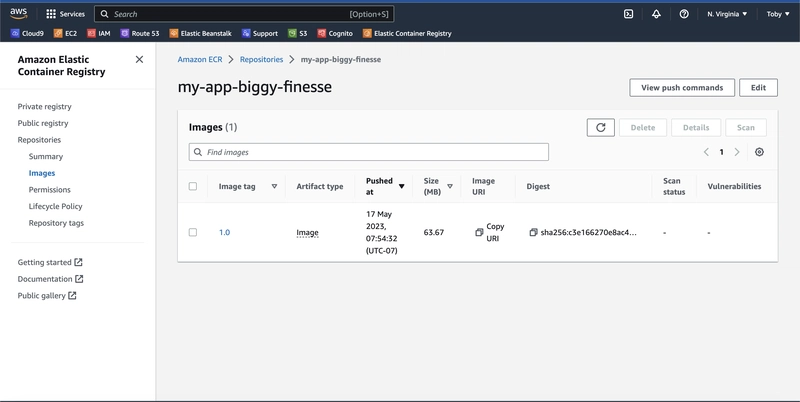Open the AWS home logo

[18, 14]
